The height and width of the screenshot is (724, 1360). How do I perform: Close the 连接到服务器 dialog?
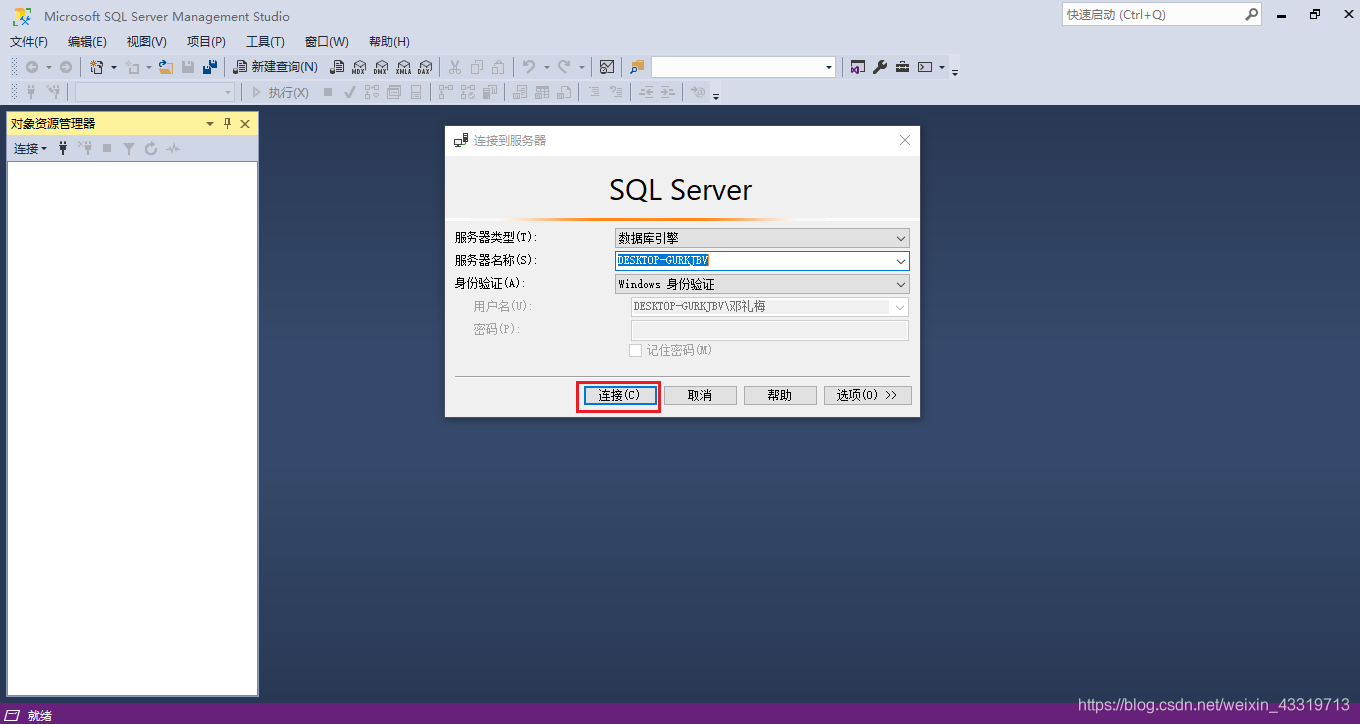click(x=905, y=140)
